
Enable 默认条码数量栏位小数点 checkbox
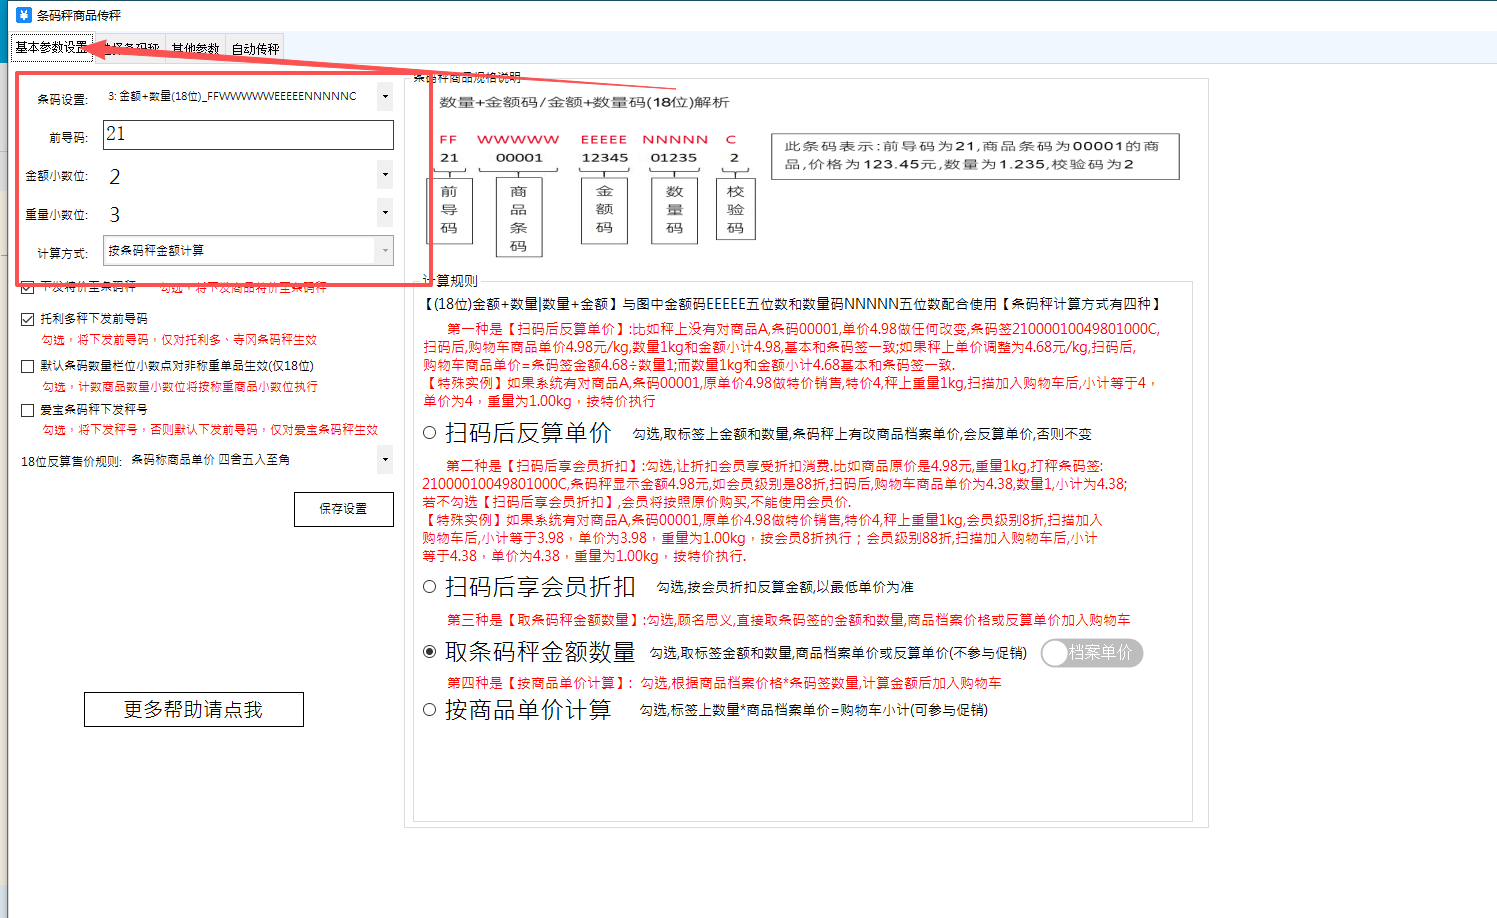28,366
